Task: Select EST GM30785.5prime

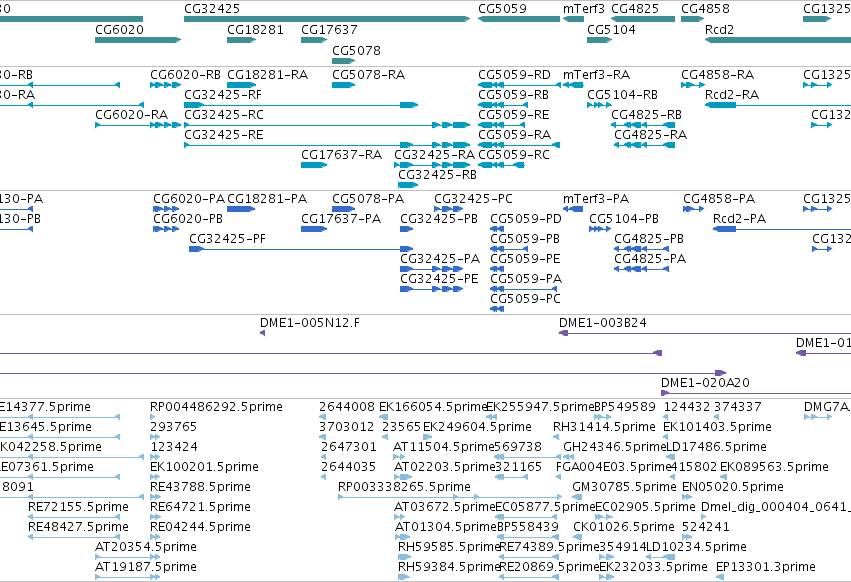Action: 624,486
